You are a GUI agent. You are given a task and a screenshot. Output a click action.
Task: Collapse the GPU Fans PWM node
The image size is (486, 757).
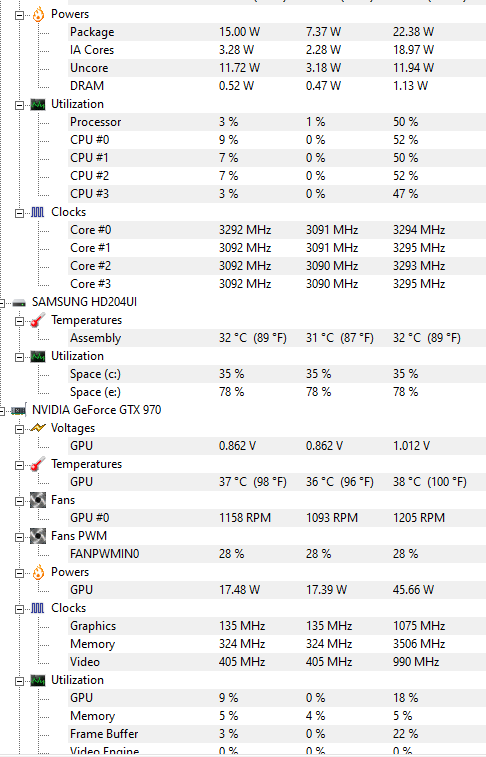(19, 537)
